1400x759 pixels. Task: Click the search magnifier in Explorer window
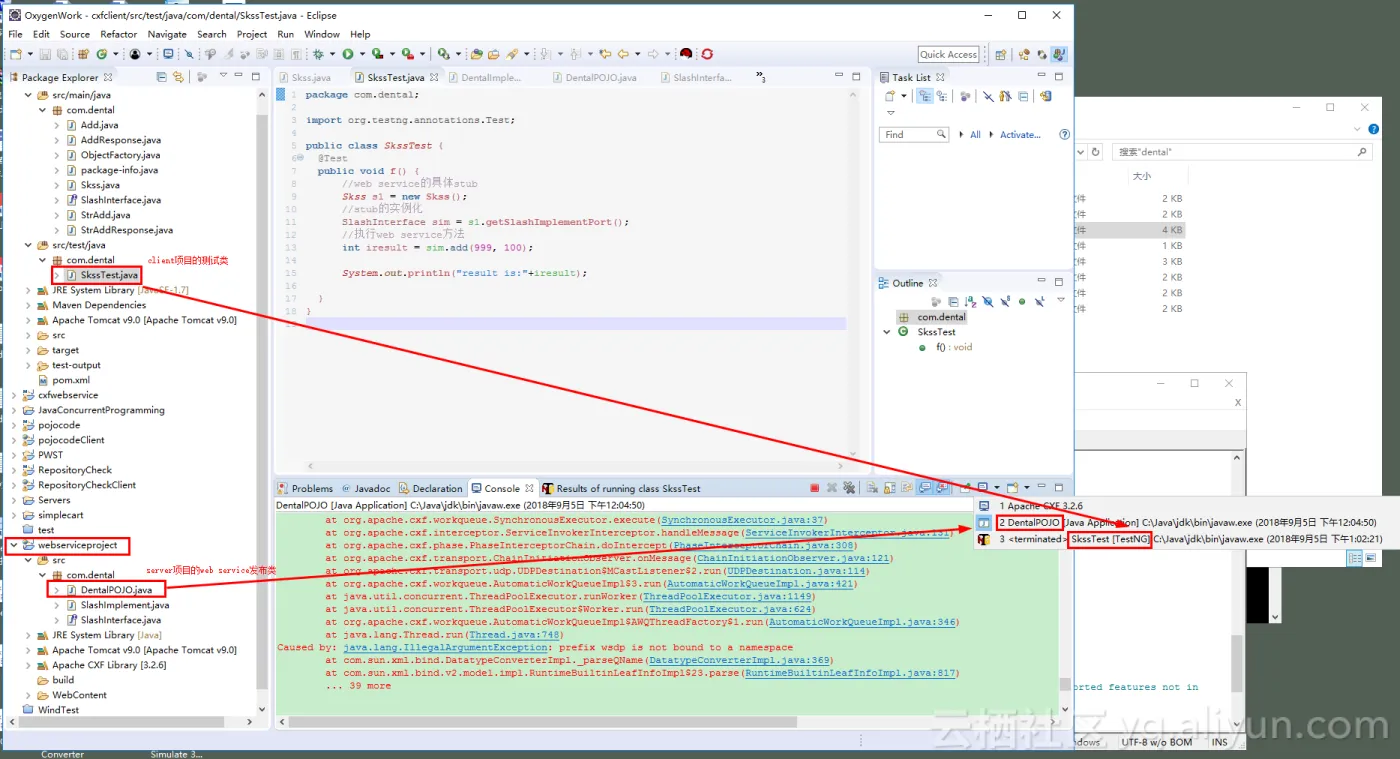tap(1362, 152)
